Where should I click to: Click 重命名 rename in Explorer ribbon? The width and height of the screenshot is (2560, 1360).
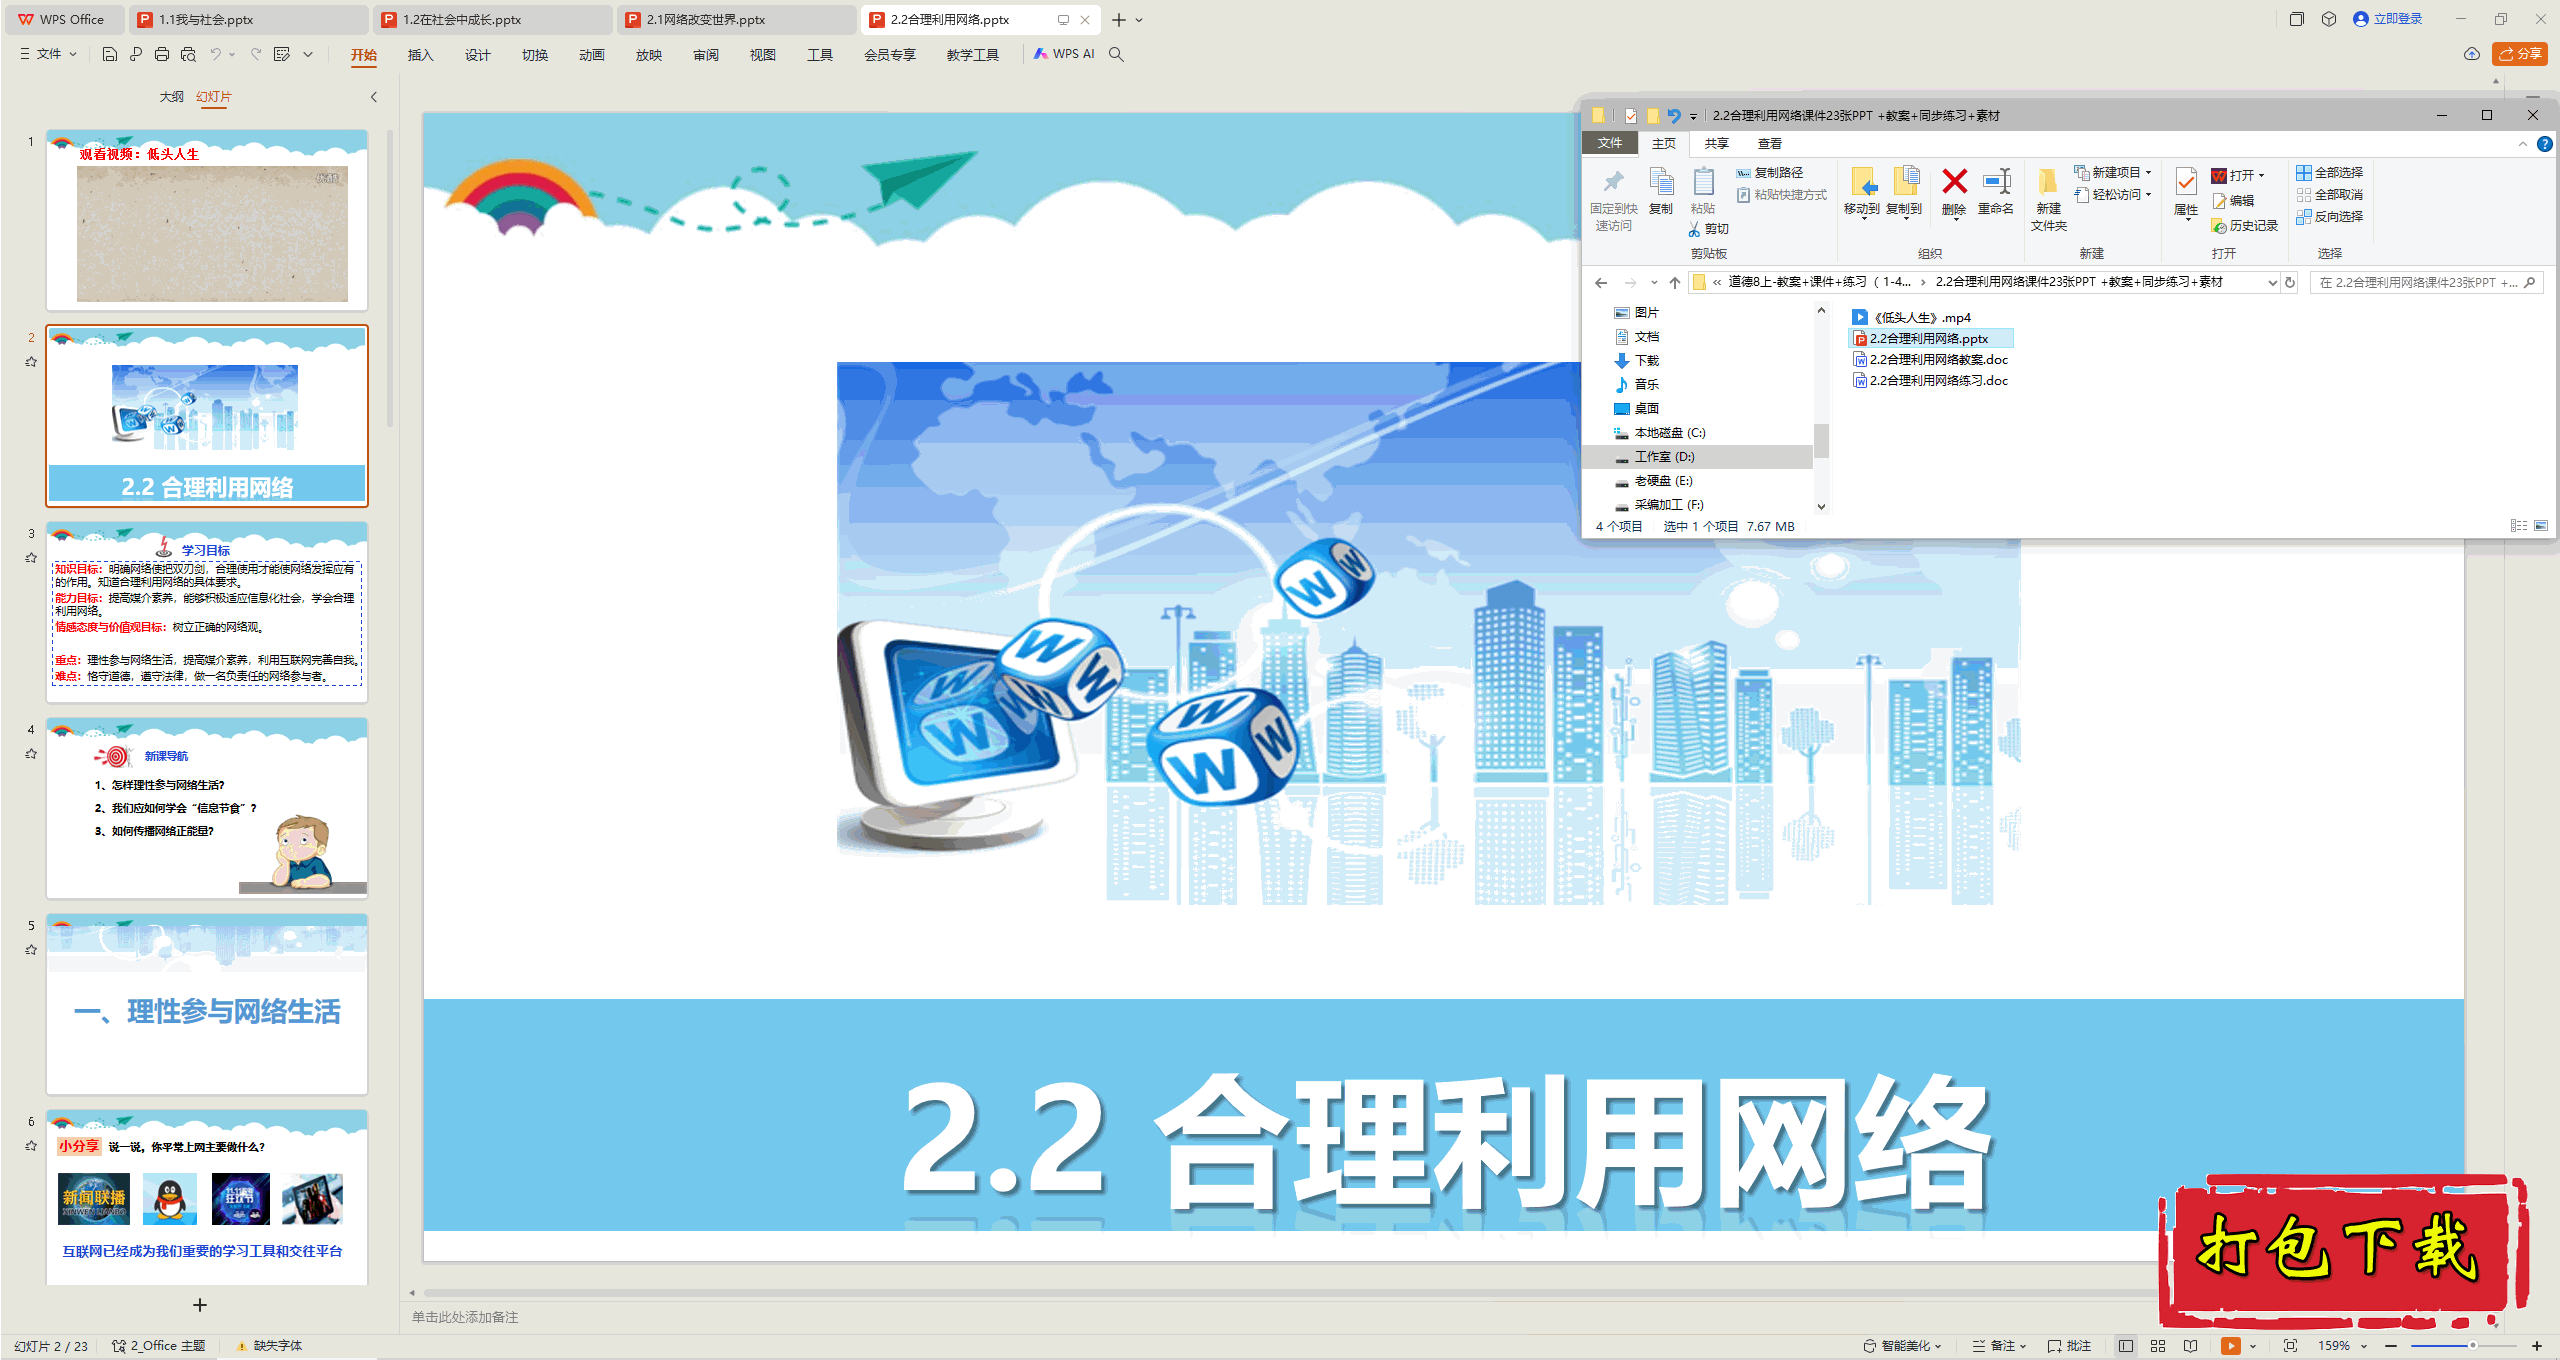click(x=1996, y=192)
